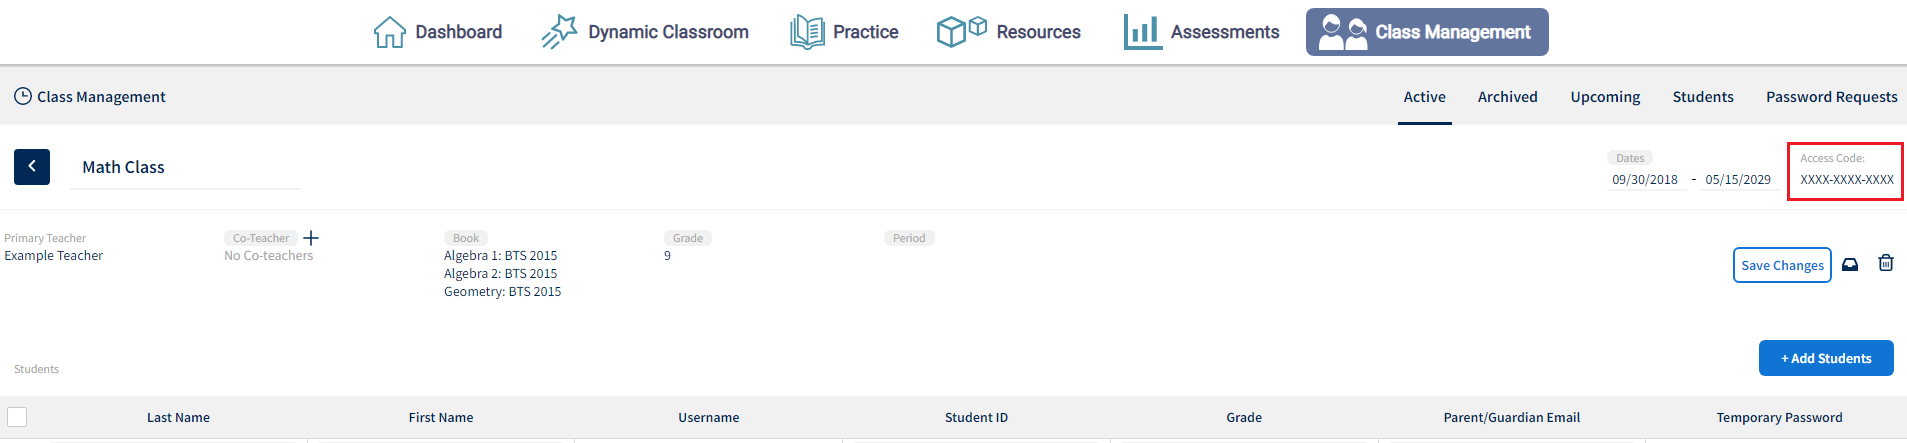The height and width of the screenshot is (443, 1907).
Task: Open the Practice book icon
Action: (x=807, y=32)
